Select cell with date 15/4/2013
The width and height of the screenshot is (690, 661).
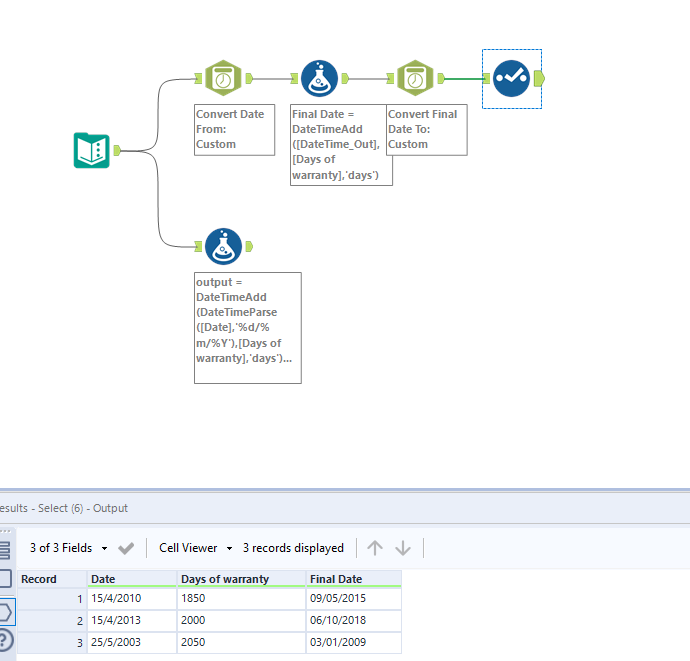click(x=132, y=621)
